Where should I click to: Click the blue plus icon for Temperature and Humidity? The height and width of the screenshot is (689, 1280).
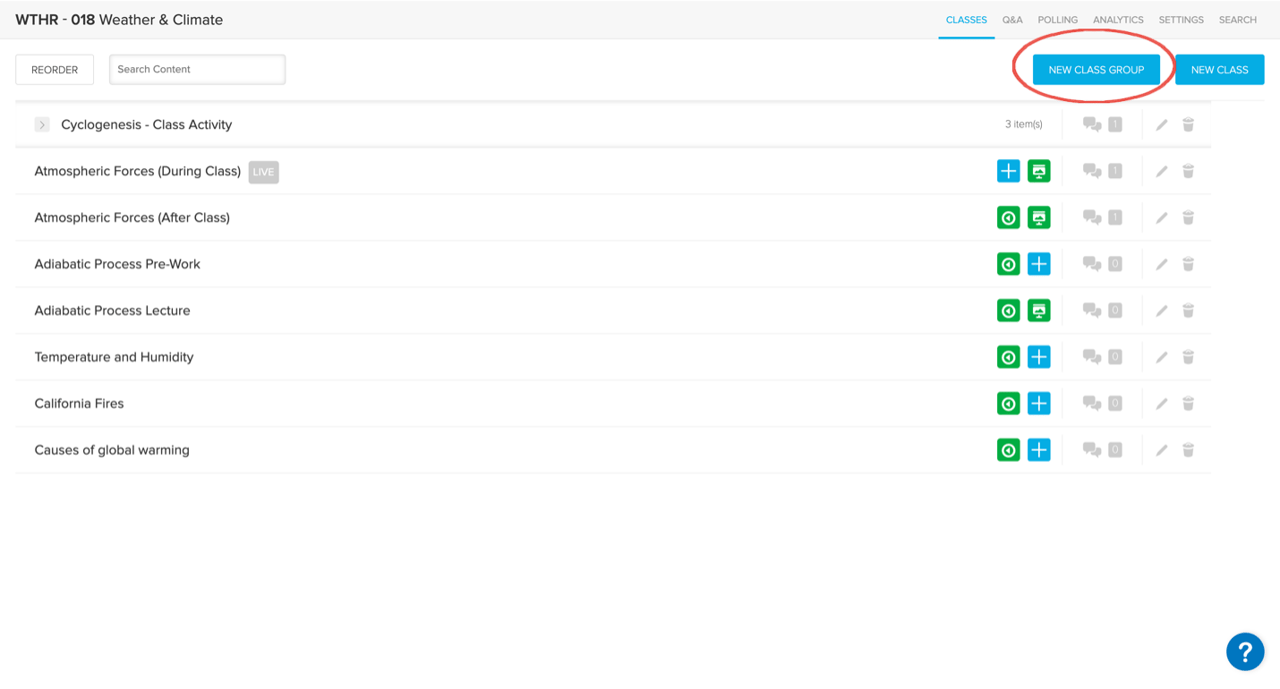pos(1039,357)
